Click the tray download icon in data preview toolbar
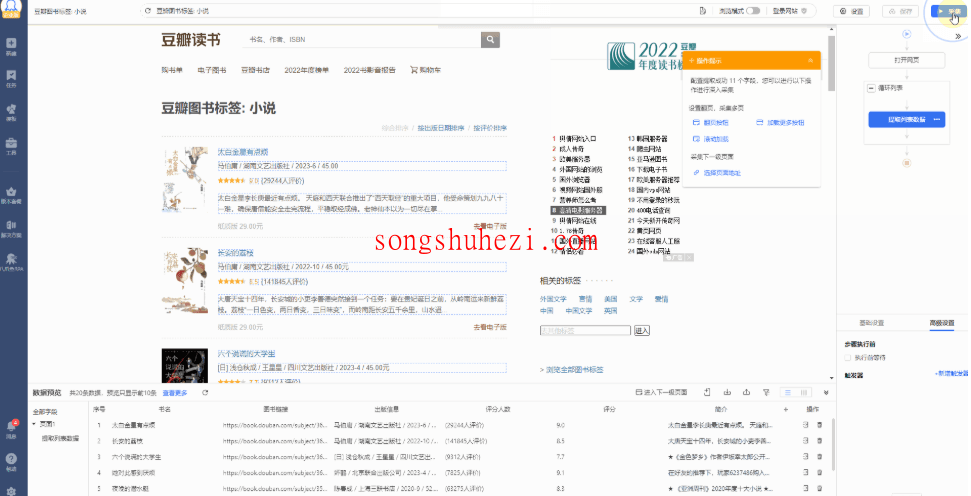The width and height of the screenshot is (971, 496). coord(727,393)
